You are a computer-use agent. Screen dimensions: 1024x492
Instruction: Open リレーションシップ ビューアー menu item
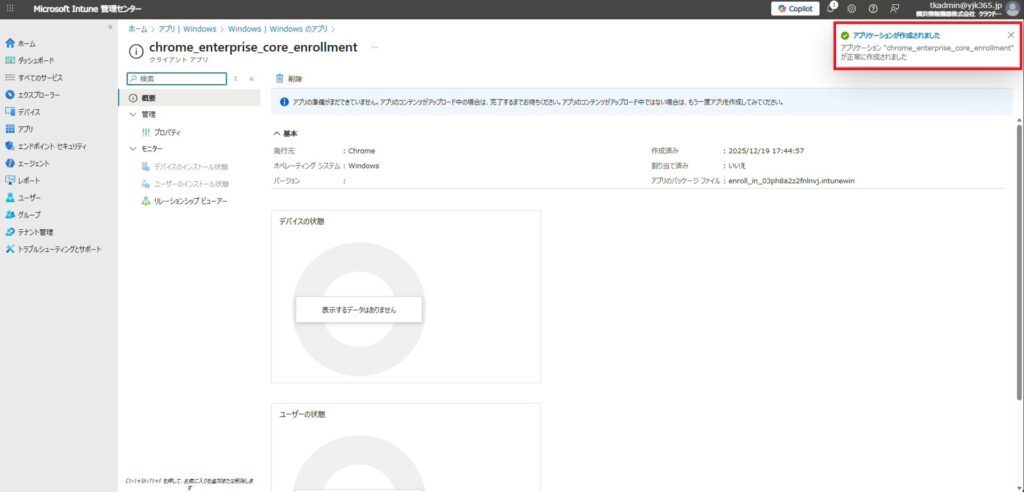[189, 201]
